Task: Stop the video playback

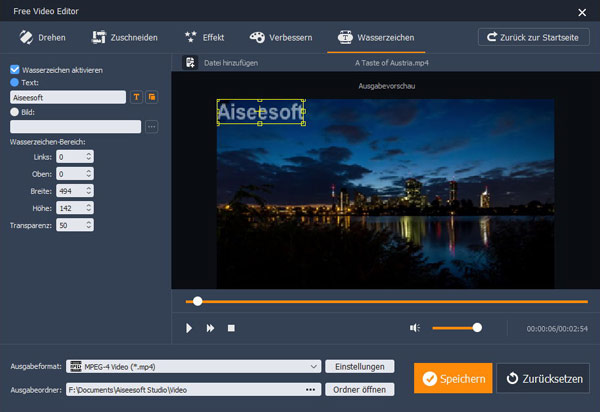Action: [231, 328]
